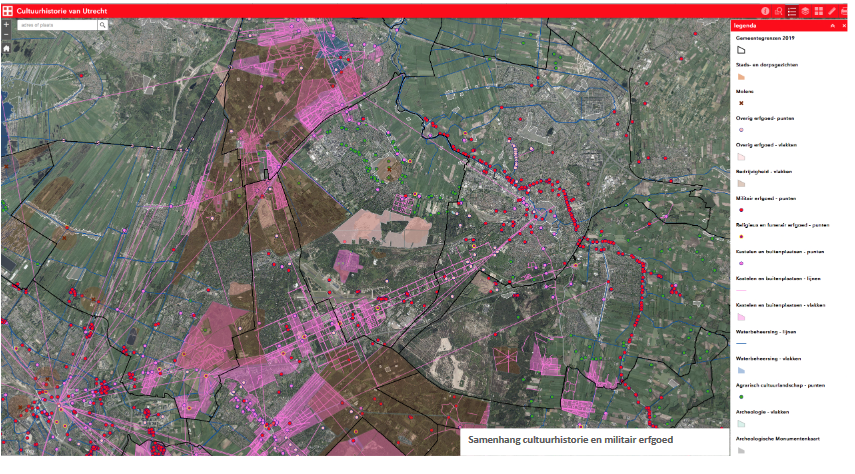Open the layer list widget
This screenshot has width=855, height=474.
[805, 10]
